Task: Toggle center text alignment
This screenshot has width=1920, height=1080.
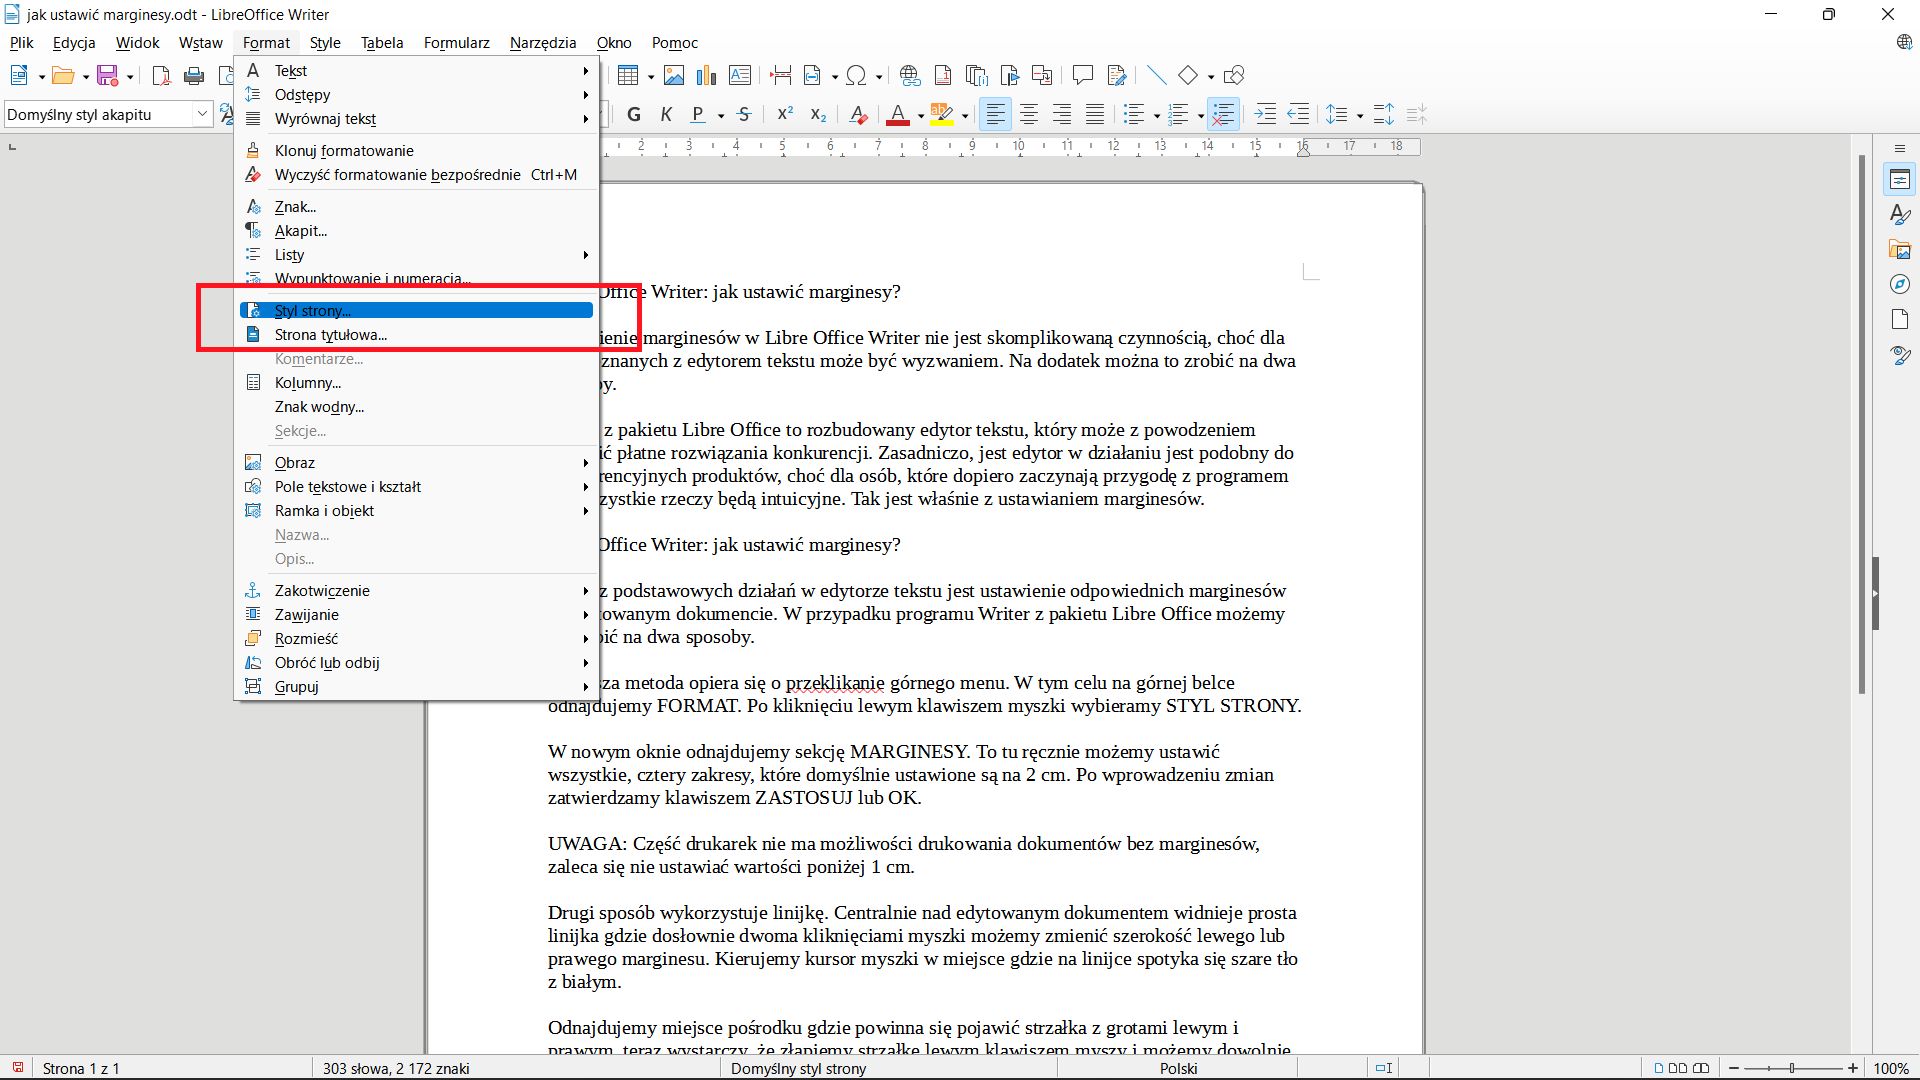Action: click(1028, 114)
